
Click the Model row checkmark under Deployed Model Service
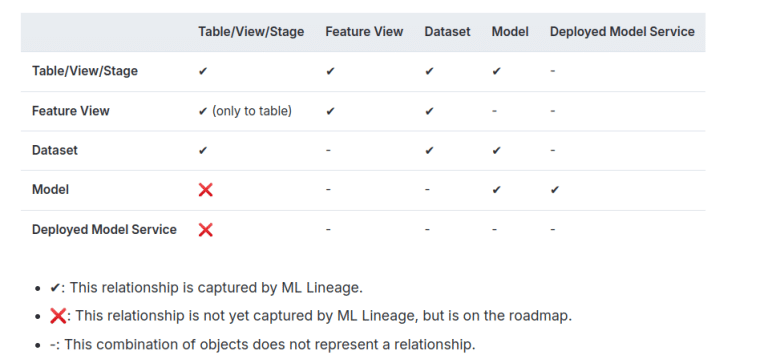(554, 190)
